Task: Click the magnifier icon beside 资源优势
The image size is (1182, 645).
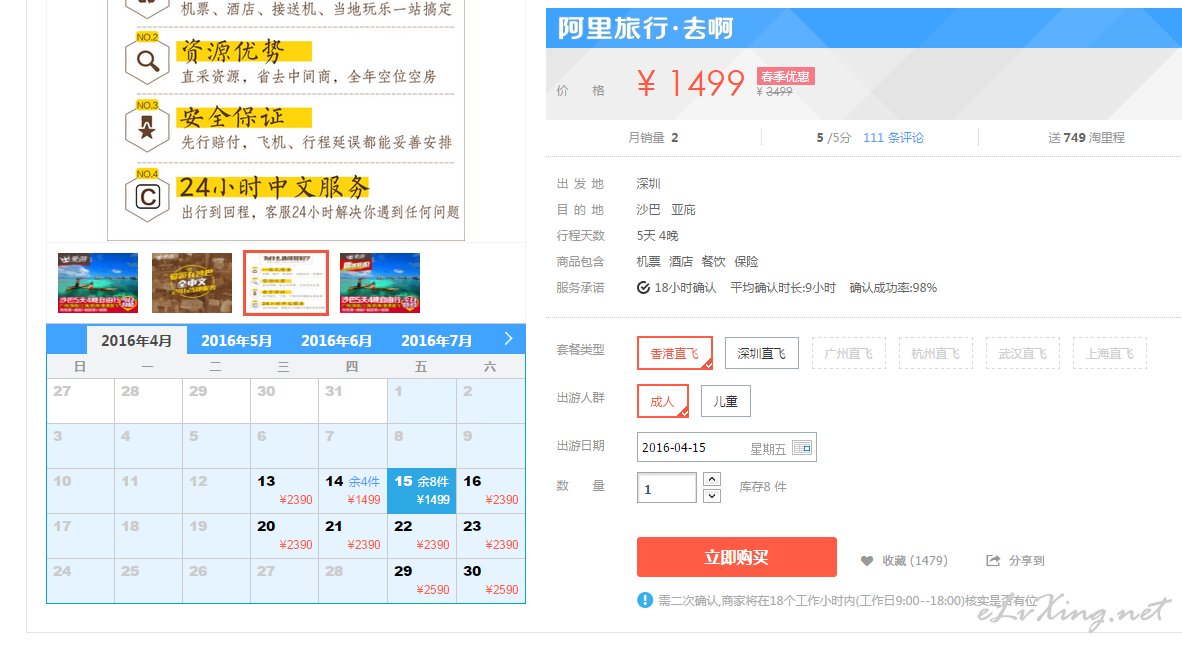Action: coord(147,60)
